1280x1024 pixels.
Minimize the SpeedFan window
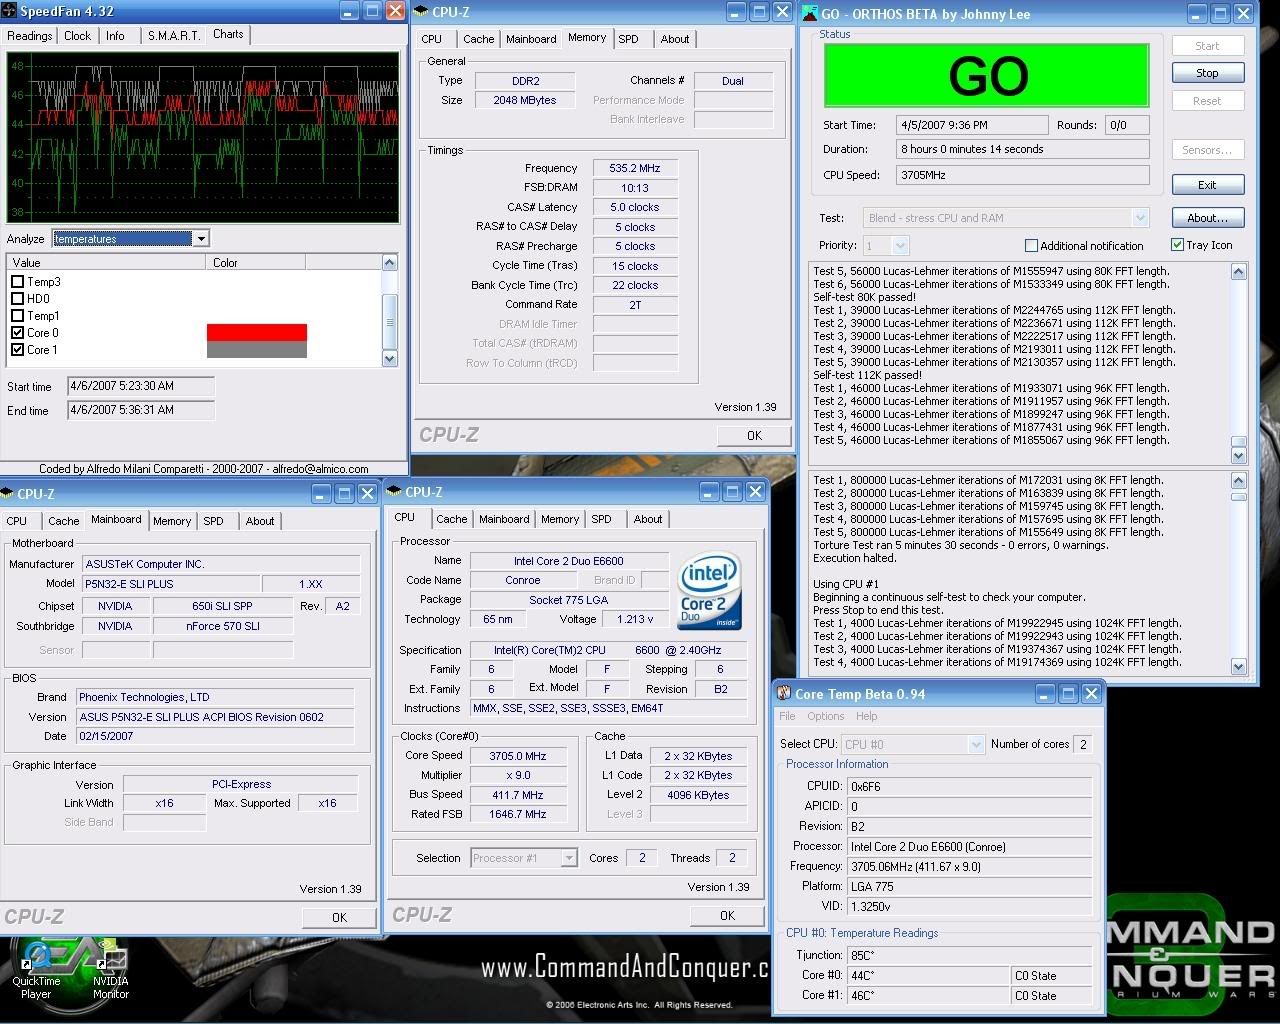pyautogui.click(x=347, y=12)
